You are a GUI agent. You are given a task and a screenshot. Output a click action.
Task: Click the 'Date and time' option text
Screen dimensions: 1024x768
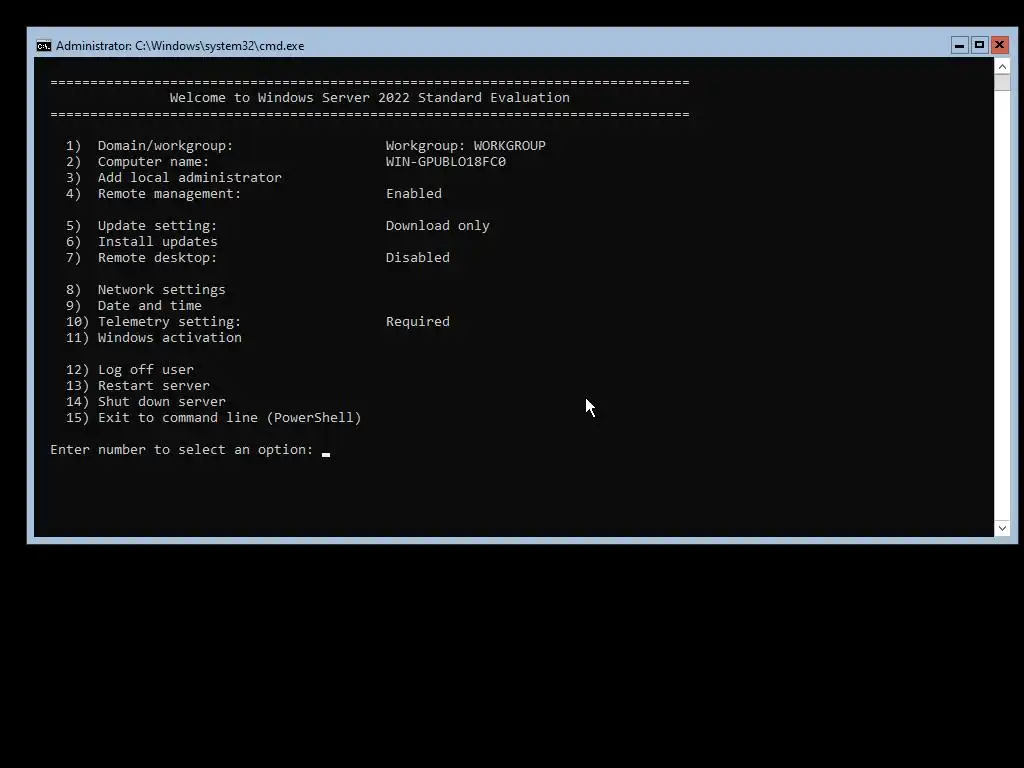click(150, 306)
